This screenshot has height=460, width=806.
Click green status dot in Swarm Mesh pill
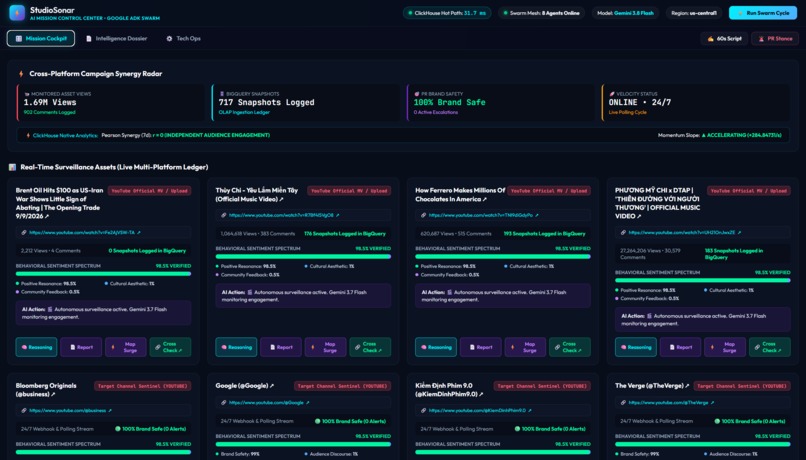click(x=505, y=13)
